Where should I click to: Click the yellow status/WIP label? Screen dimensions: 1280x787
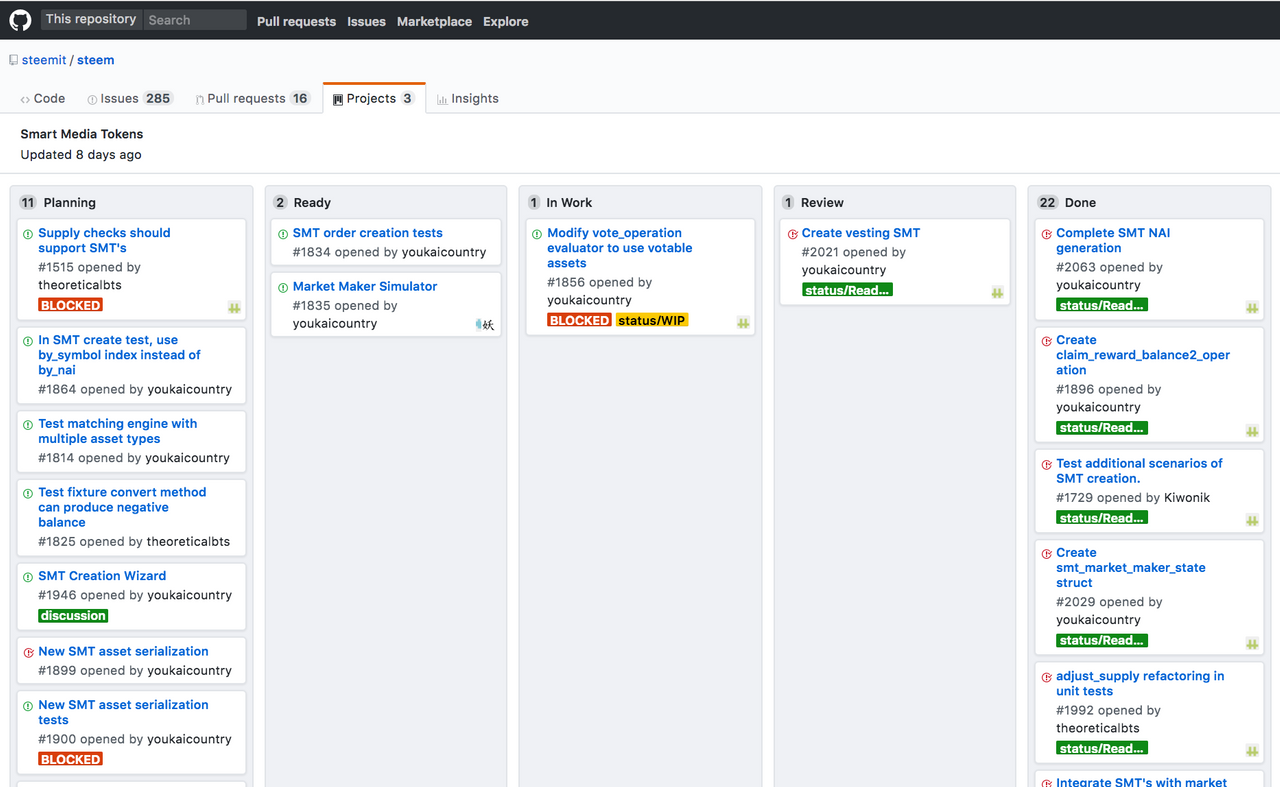click(x=651, y=321)
